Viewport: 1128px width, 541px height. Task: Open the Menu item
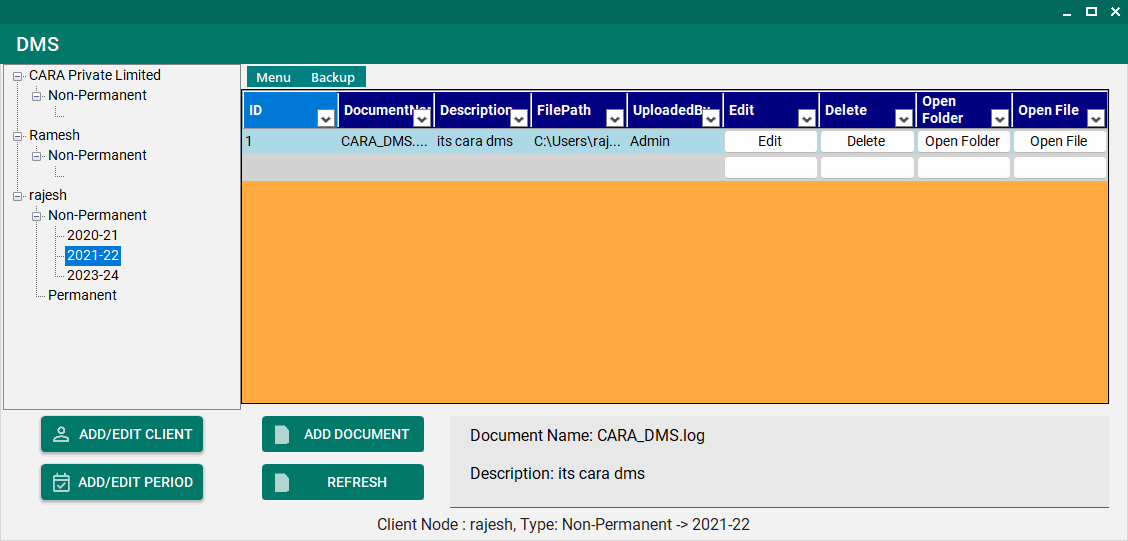pyautogui.click(x=273, y=77)
